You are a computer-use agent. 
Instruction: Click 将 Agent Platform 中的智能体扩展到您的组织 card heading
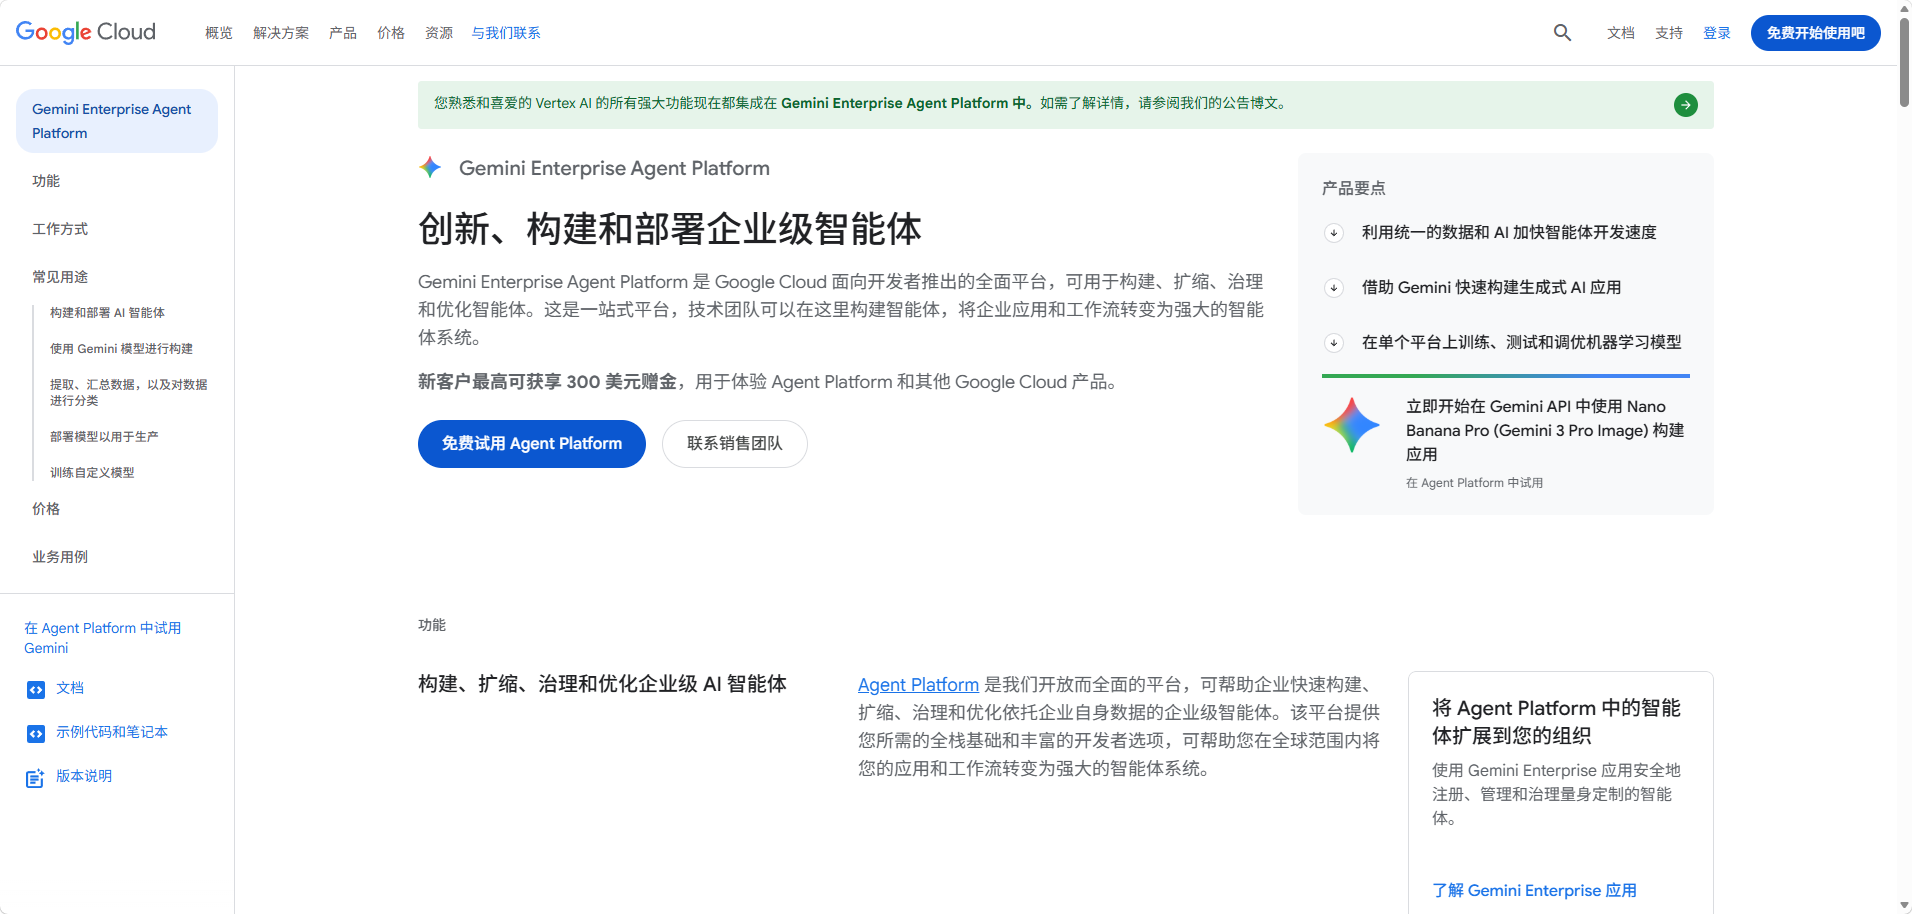coord(1556,722)
